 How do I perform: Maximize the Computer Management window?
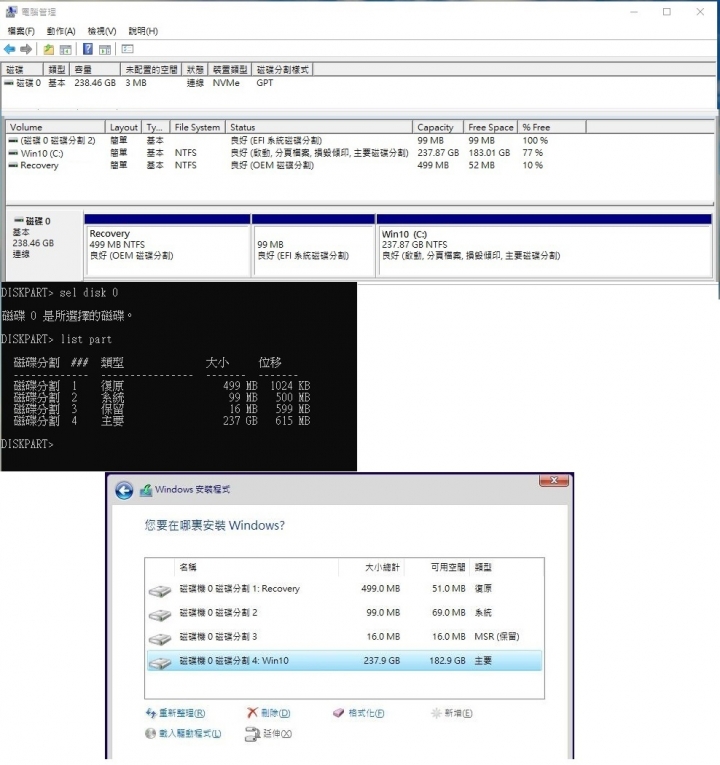[x=667, y=12]
